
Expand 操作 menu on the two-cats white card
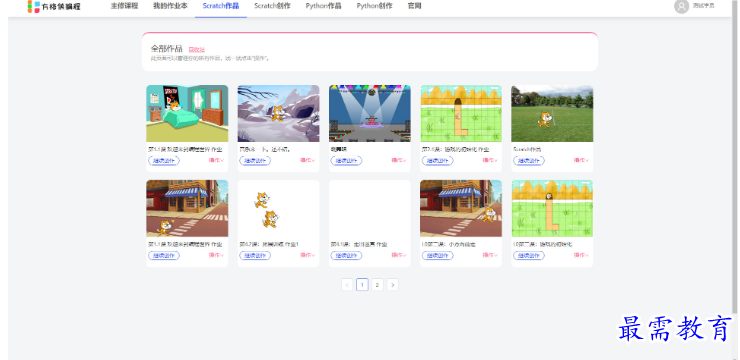[x=307, y=255]
